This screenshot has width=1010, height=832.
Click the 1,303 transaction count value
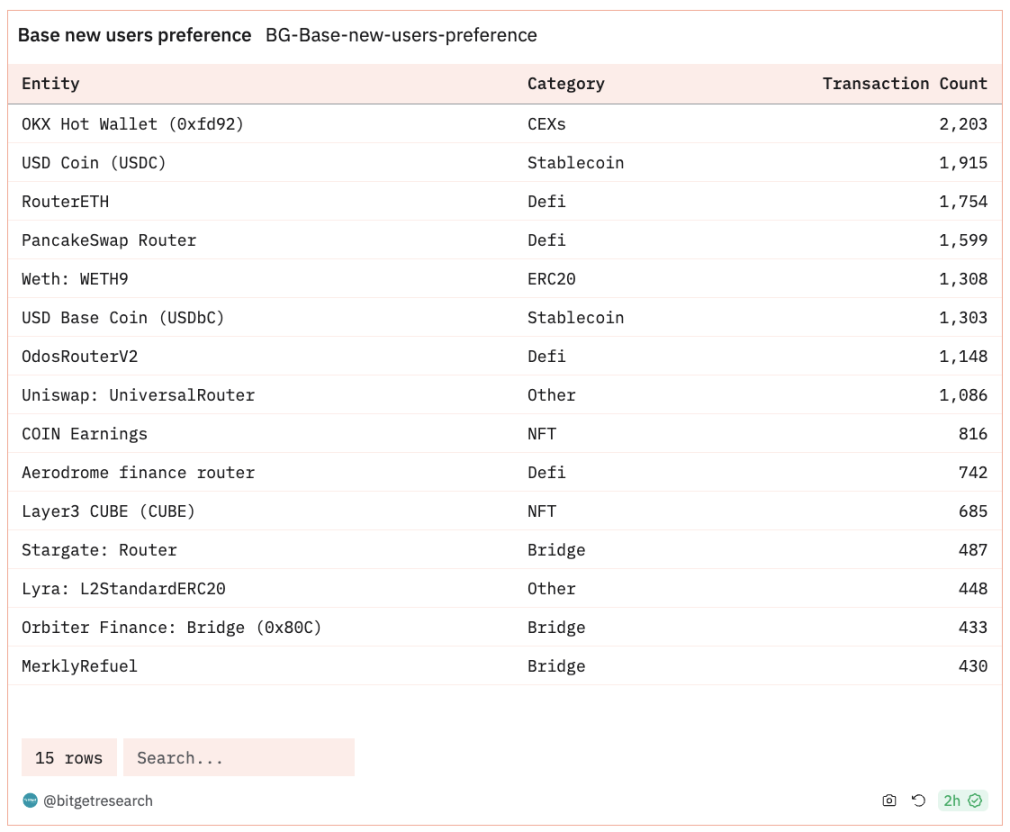coord(963,317)
